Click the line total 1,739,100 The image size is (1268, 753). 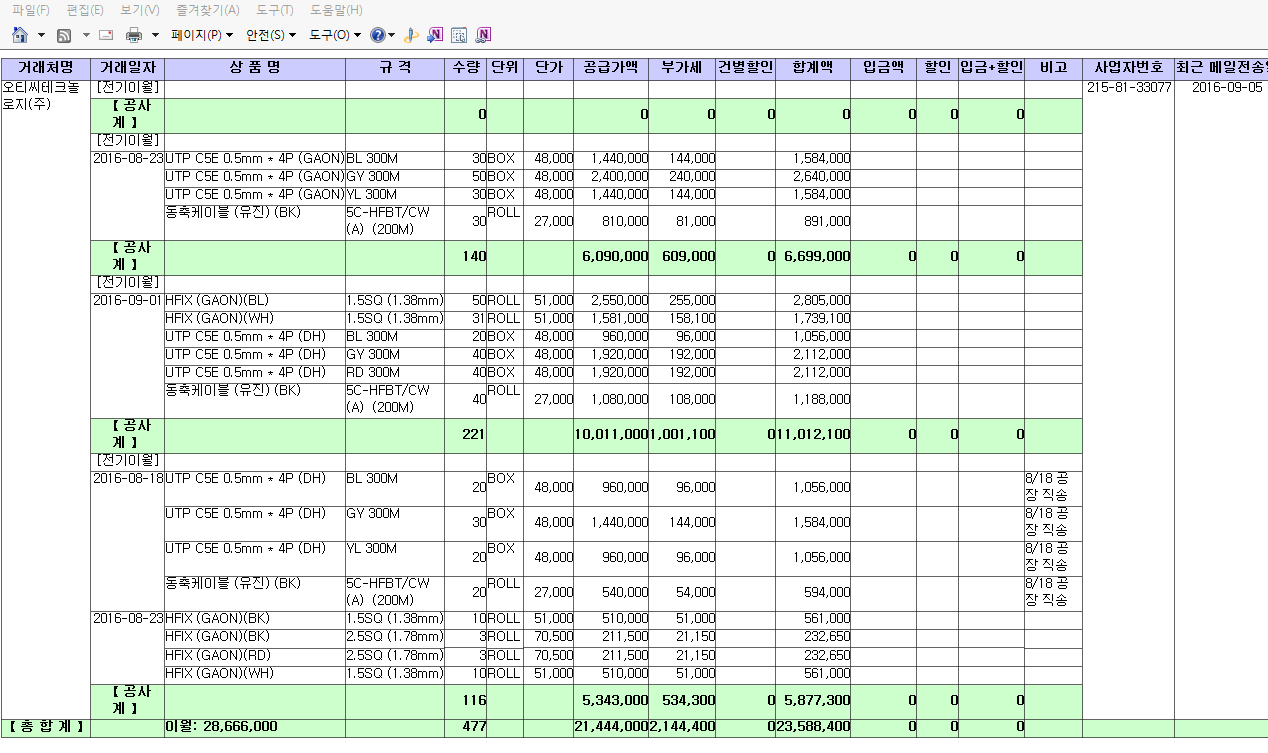(821, 318)
